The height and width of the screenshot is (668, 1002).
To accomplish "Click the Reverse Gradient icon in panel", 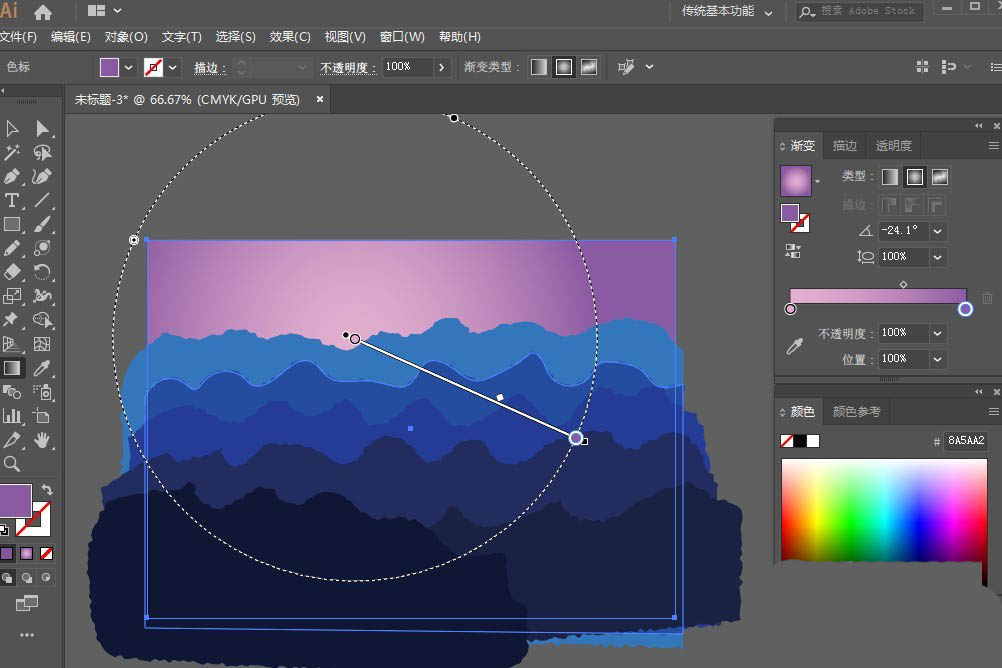I will click(x=793, y=251).
